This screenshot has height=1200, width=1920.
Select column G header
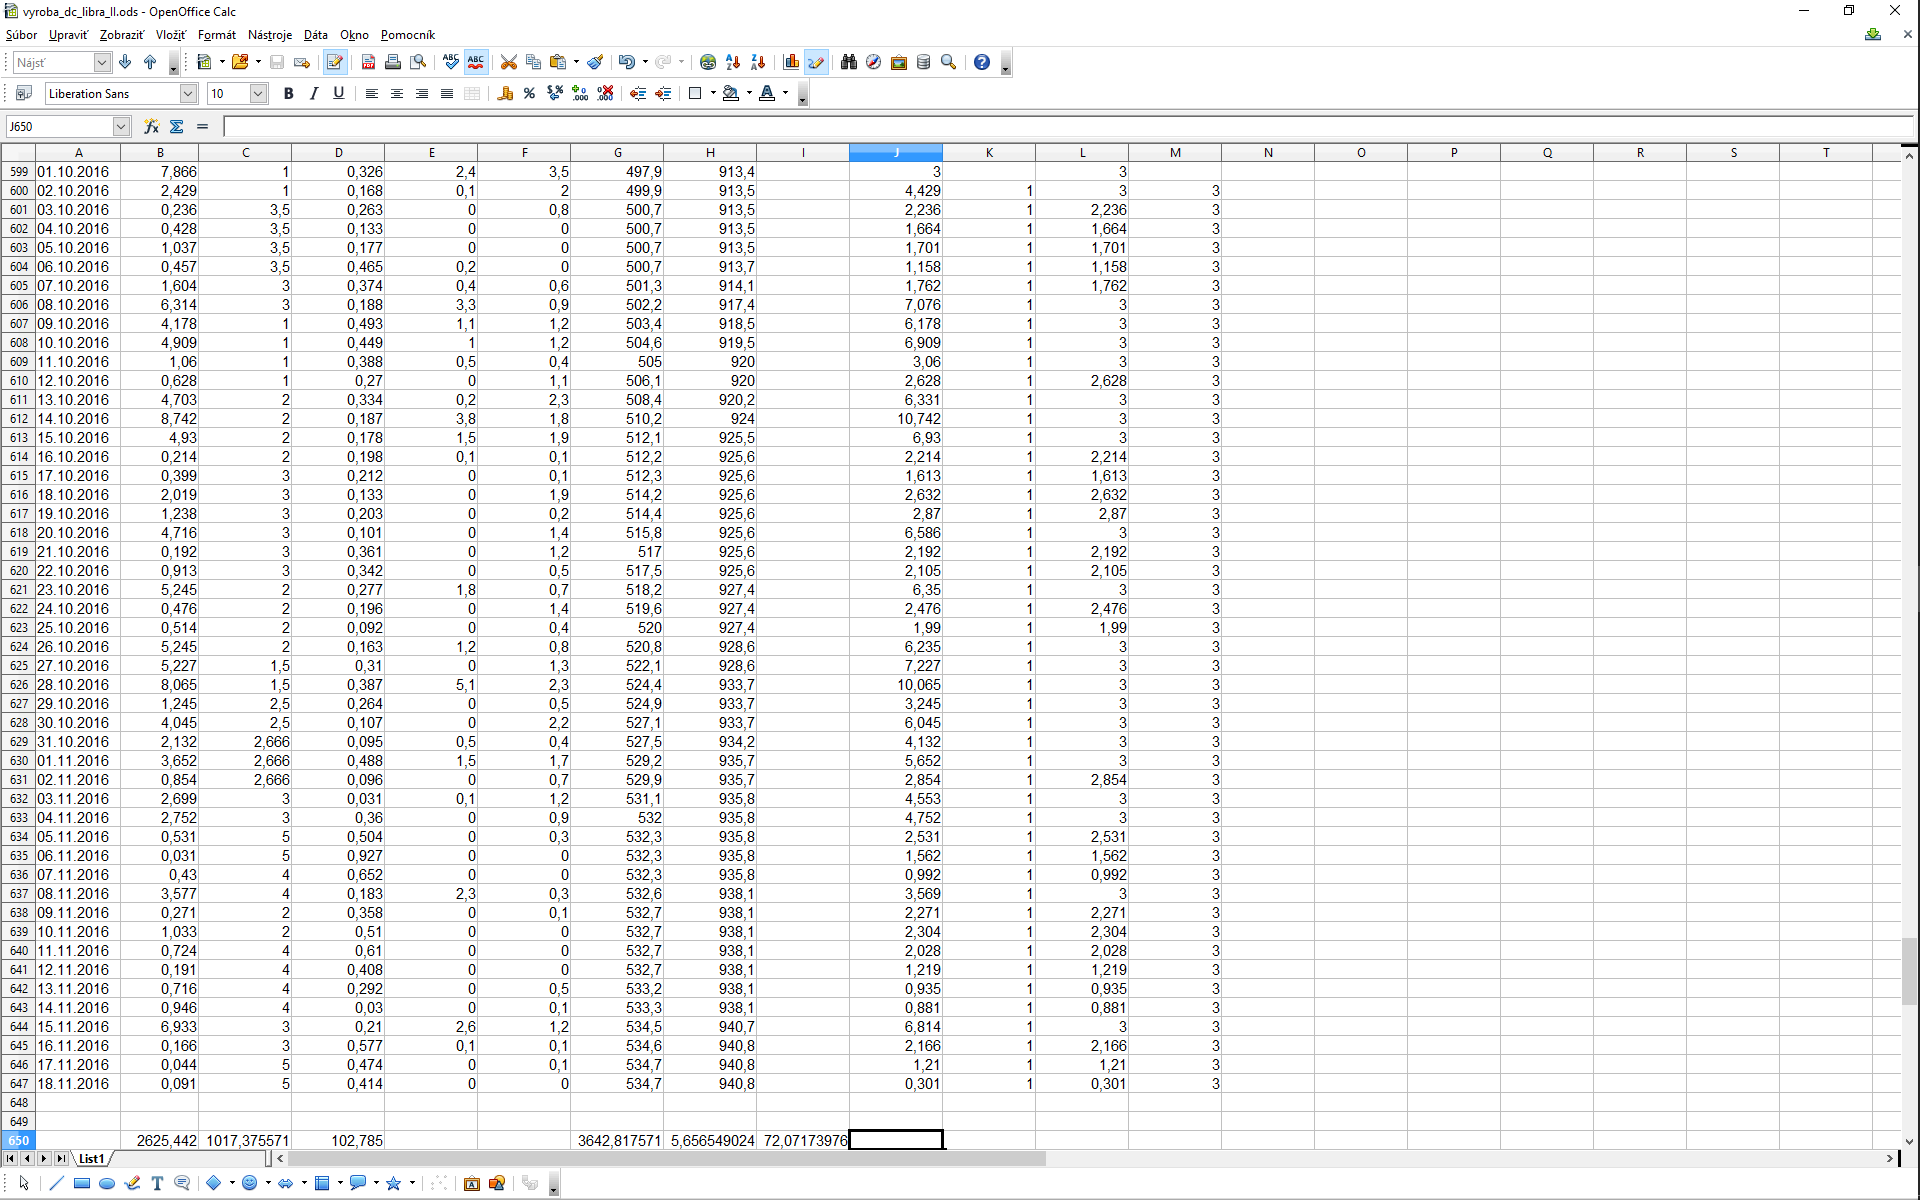pyautogui.click(x=617, y=152)
